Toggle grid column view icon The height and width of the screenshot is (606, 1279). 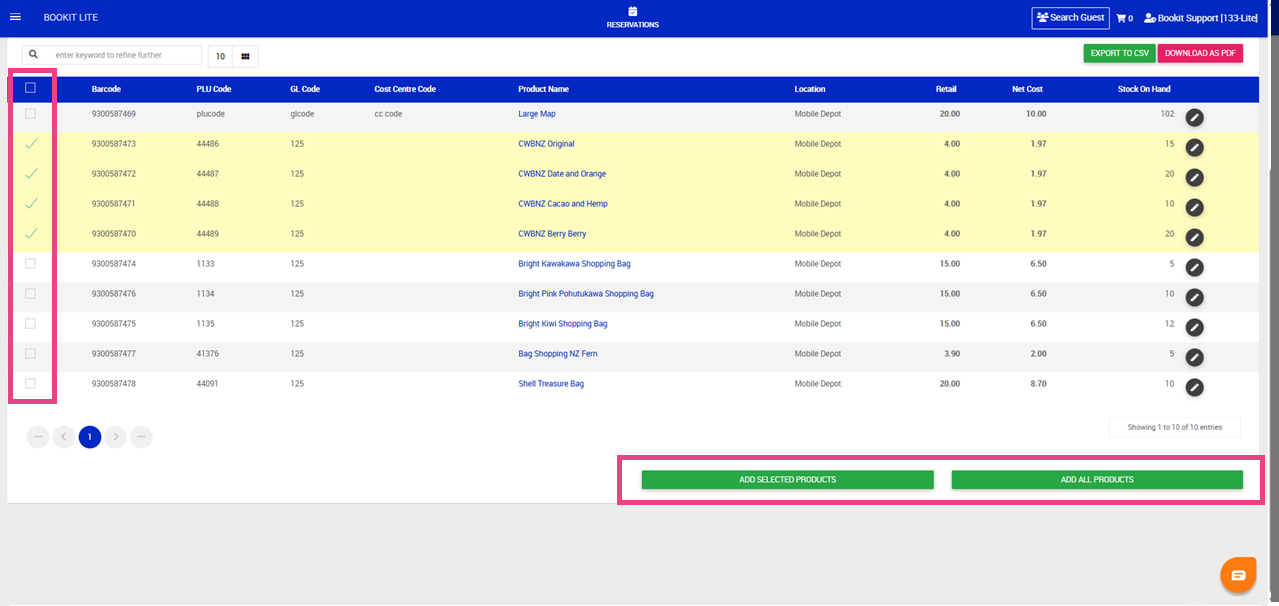pos(245,56)
